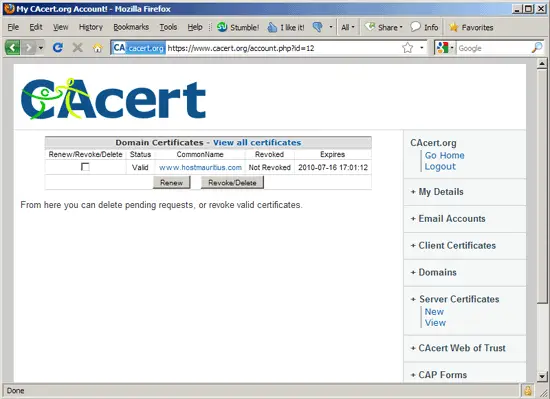The height and width of the screenshot is (399, 550).
Task: Open the All topics dropdown
Action: coord(348,27)
